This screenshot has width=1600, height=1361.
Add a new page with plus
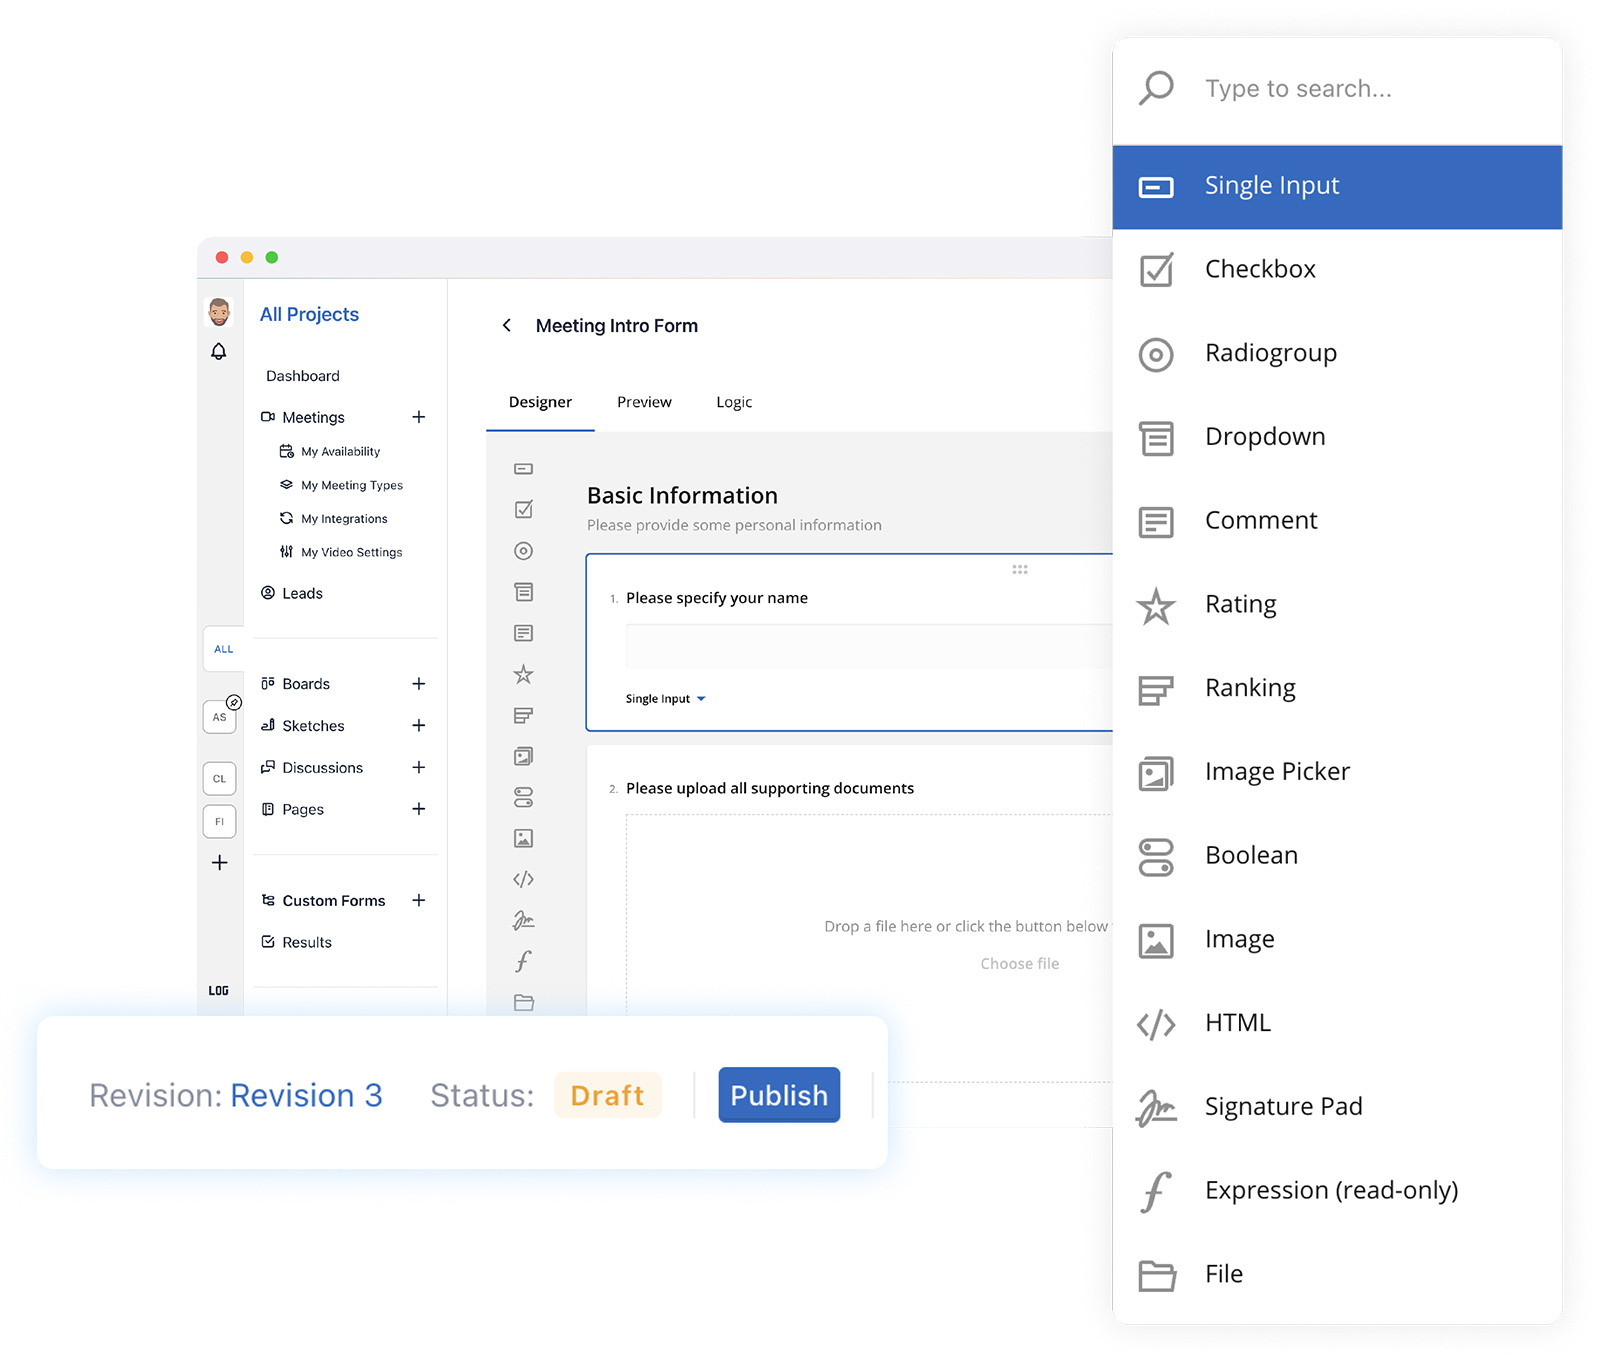(x=419, y=808)
